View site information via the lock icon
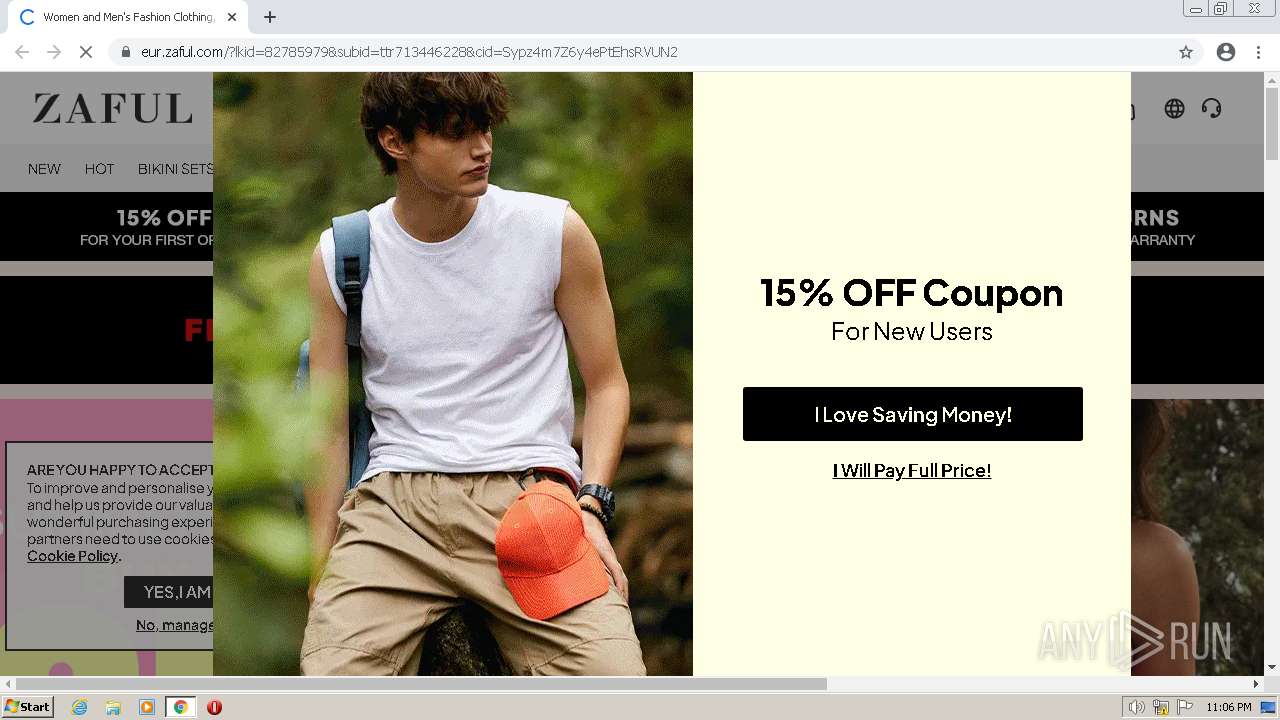This screenshot has width=1280, height=720. click(x=125, y=52)
